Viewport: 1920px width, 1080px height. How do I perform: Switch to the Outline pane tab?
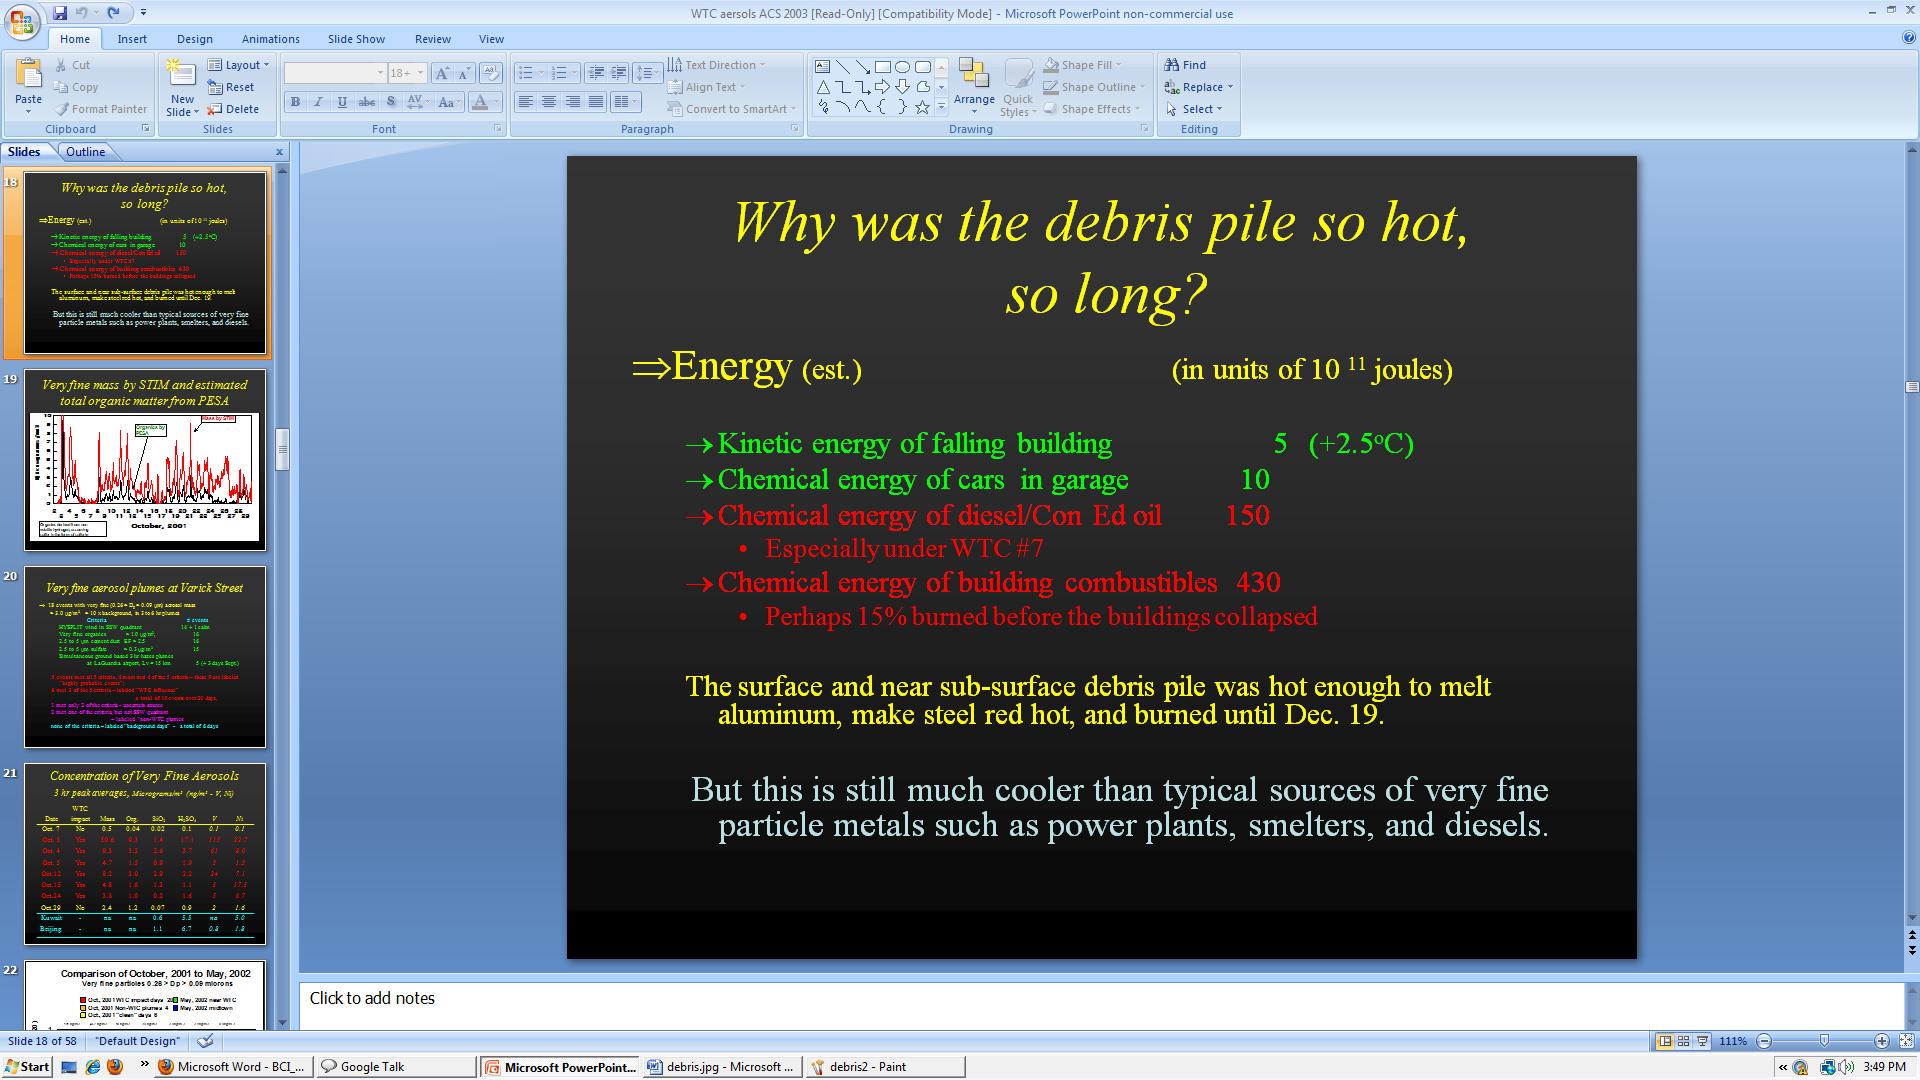85,152
